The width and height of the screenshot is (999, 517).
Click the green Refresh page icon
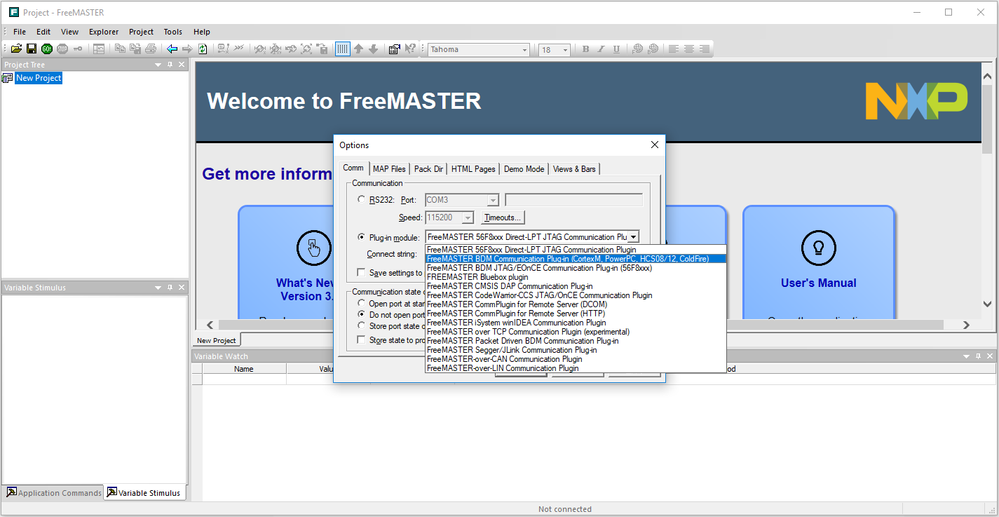[203, 49]
